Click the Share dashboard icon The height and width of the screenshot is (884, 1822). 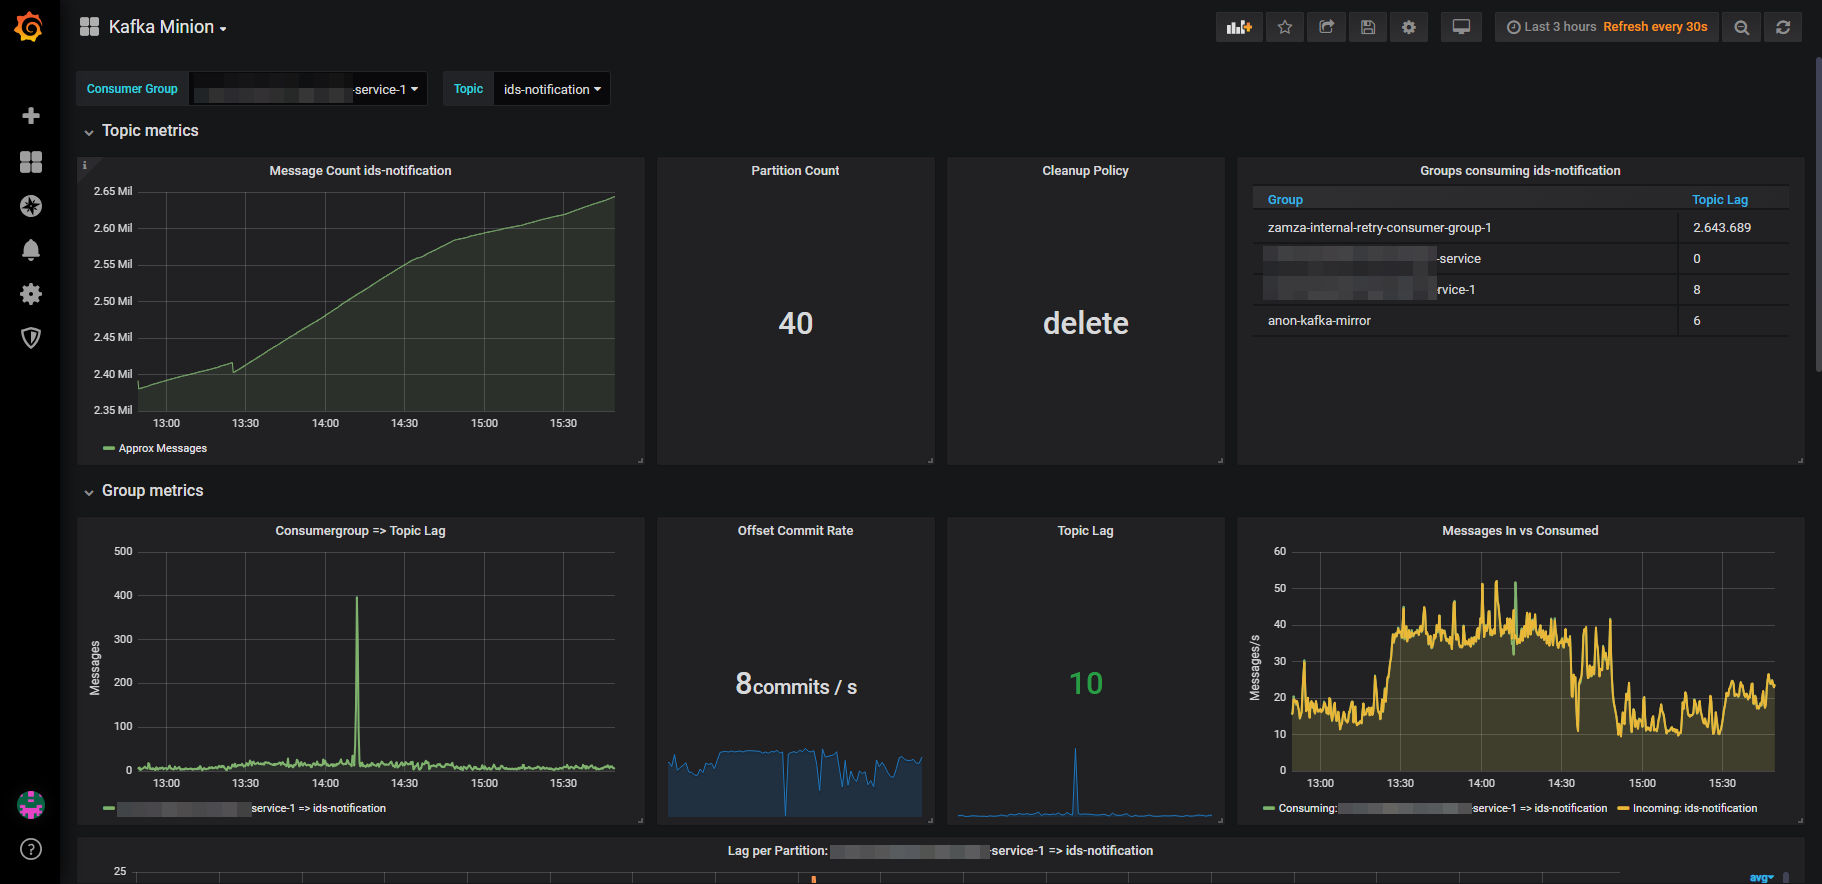click(1326, 27)
